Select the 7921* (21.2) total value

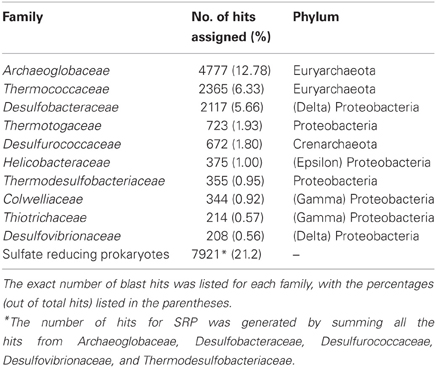(x=226, y=254)
